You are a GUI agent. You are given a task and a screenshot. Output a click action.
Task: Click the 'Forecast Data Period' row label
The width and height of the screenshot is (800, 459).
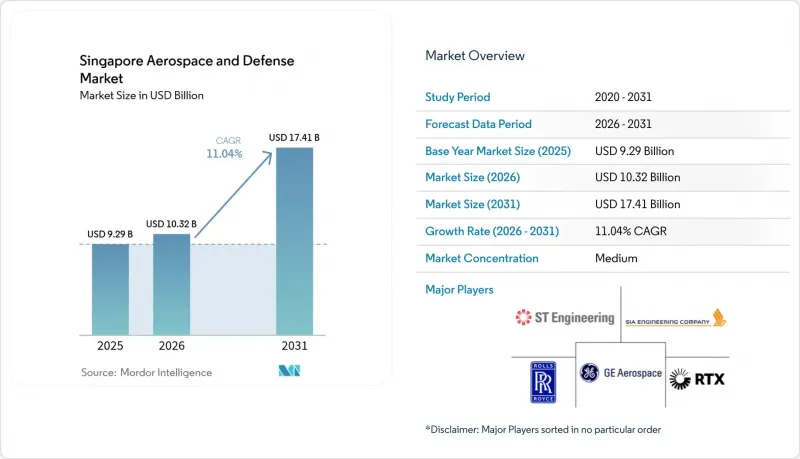click(479, 124)
